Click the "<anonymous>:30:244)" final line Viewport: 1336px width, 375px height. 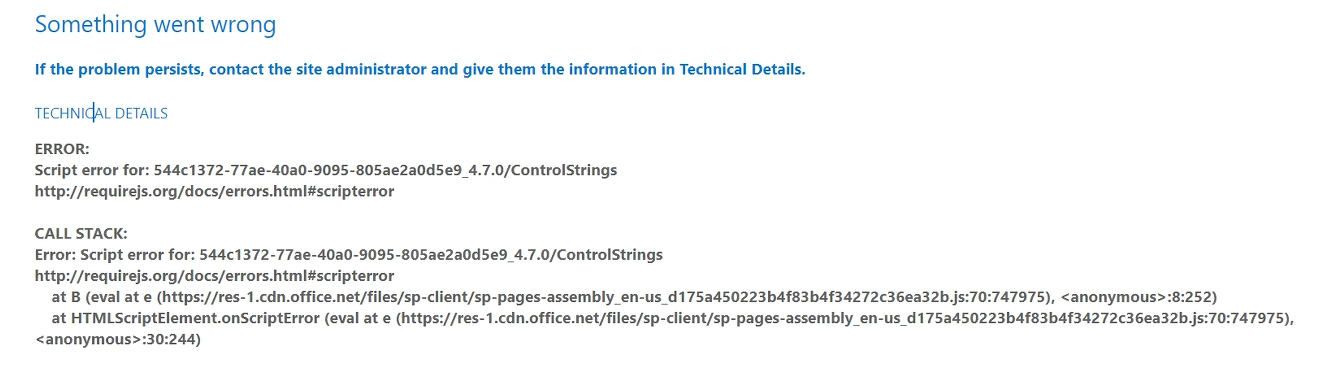118,340
